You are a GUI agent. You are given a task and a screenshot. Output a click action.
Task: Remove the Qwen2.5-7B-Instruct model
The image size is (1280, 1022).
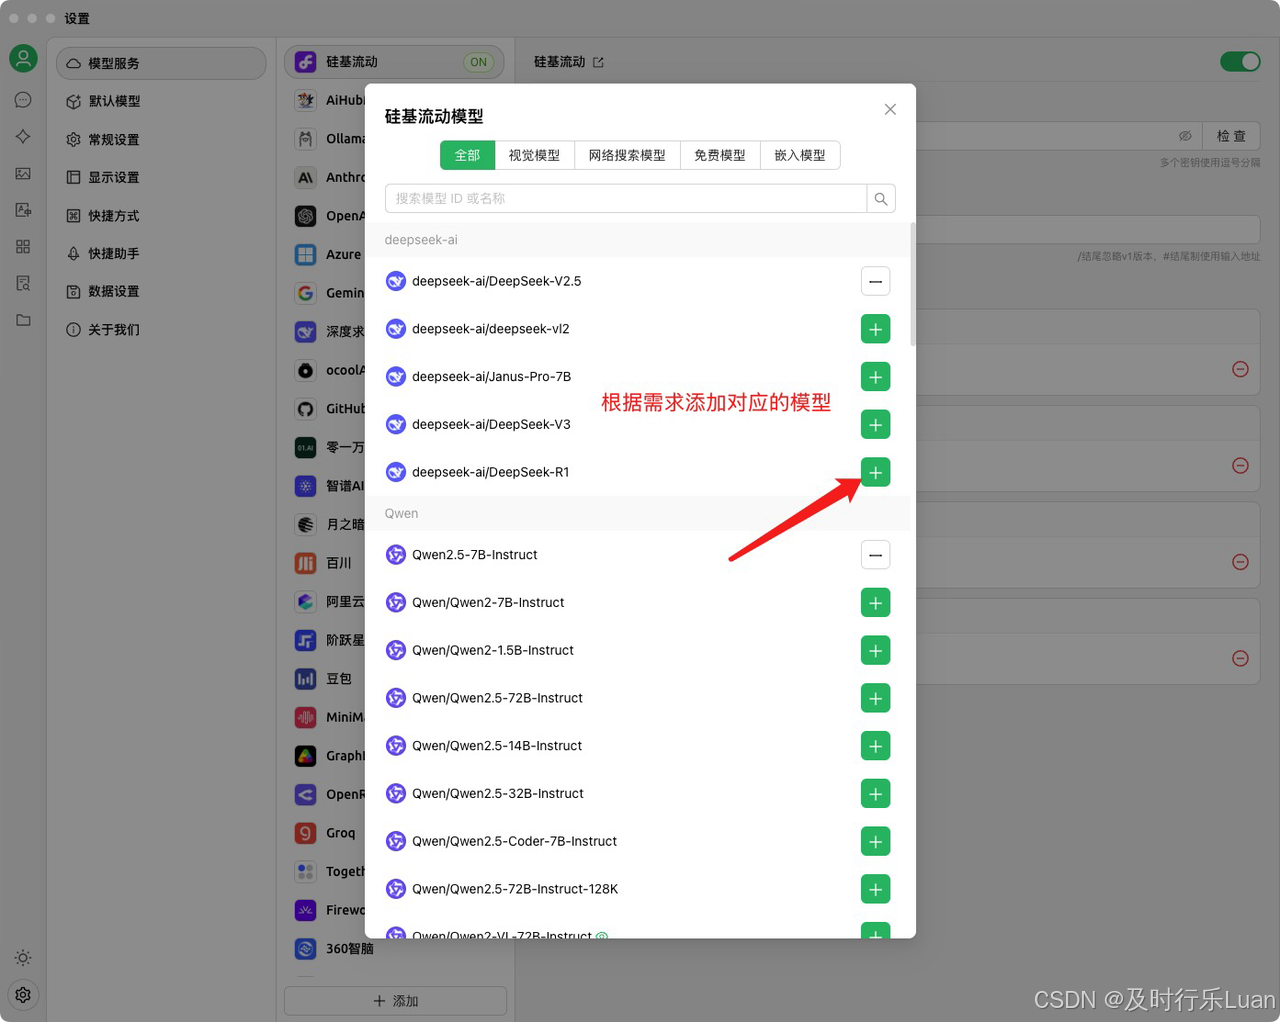pyautogui.click(x=875, y=555)
